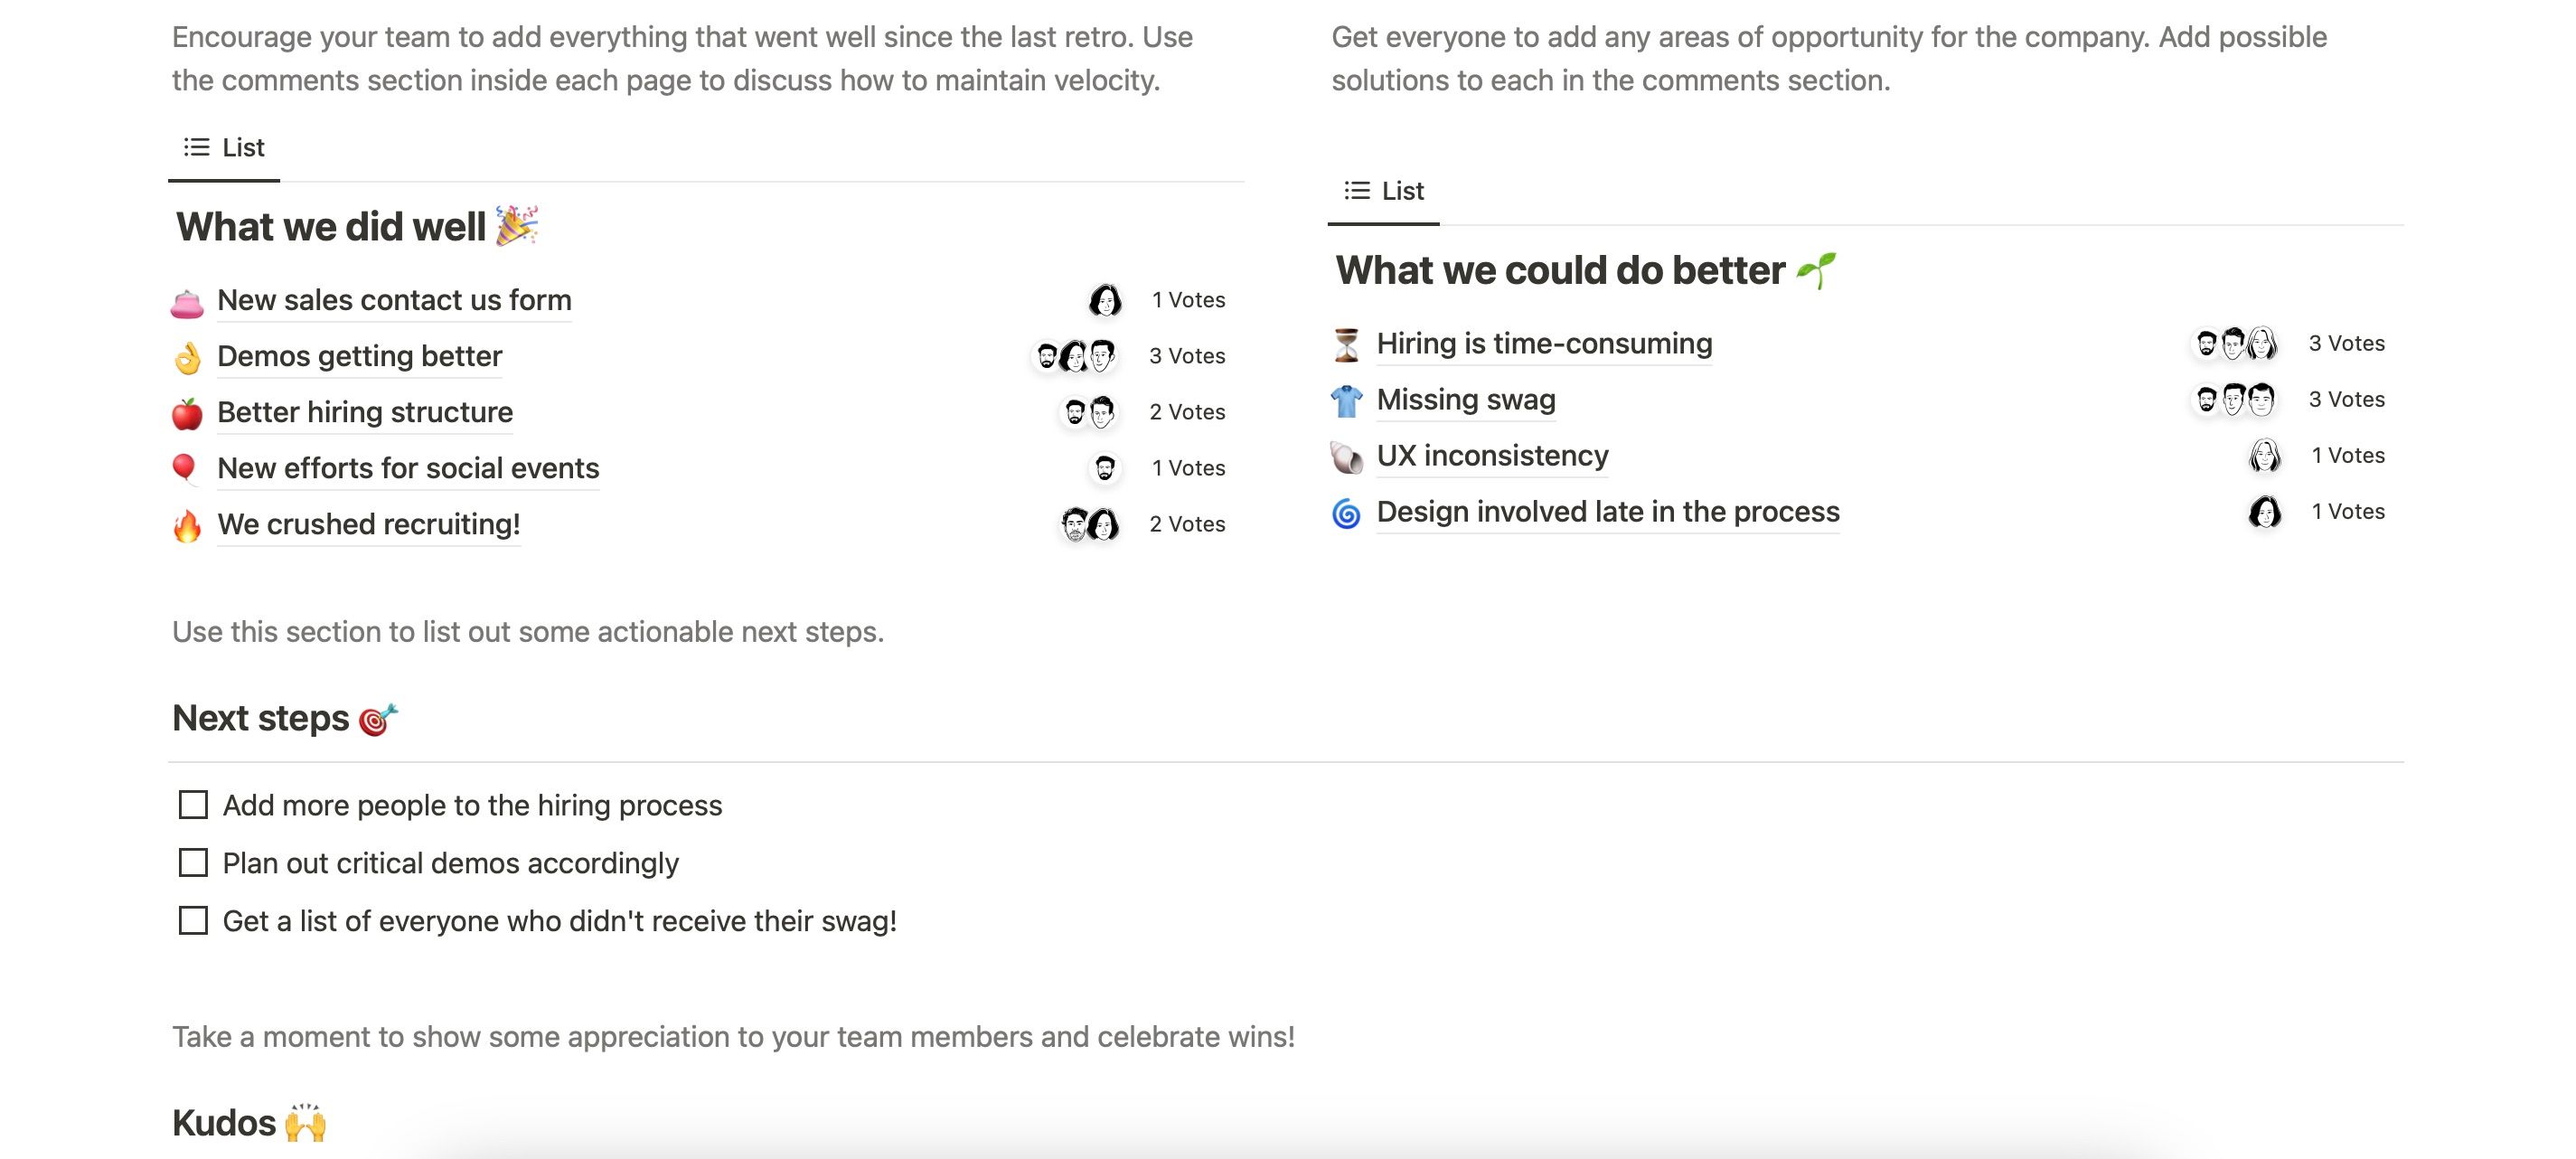Click the pink icon beside New sales contact us form
2576x1159 pixels.
point(187,302)
